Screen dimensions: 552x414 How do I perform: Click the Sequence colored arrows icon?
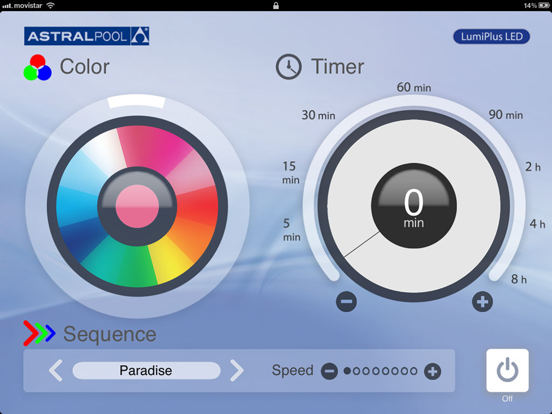pyautogui.click(x=39, y=333)
